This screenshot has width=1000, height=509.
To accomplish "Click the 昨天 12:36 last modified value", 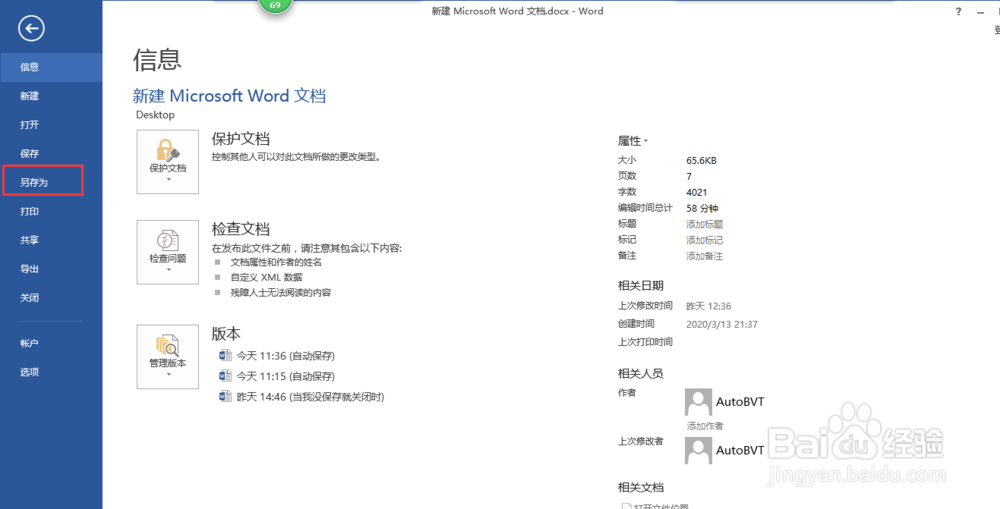I will tap(709, 306).
